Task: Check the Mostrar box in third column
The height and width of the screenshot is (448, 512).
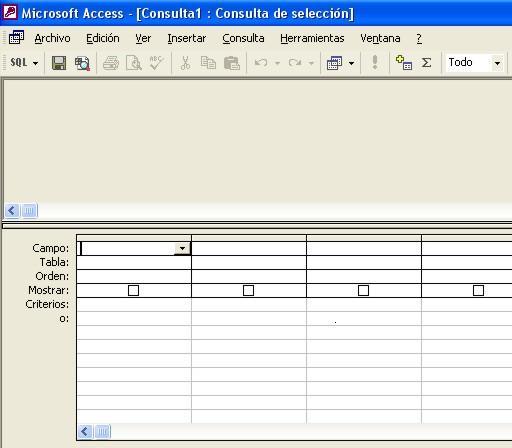Action: coord(363,290)
